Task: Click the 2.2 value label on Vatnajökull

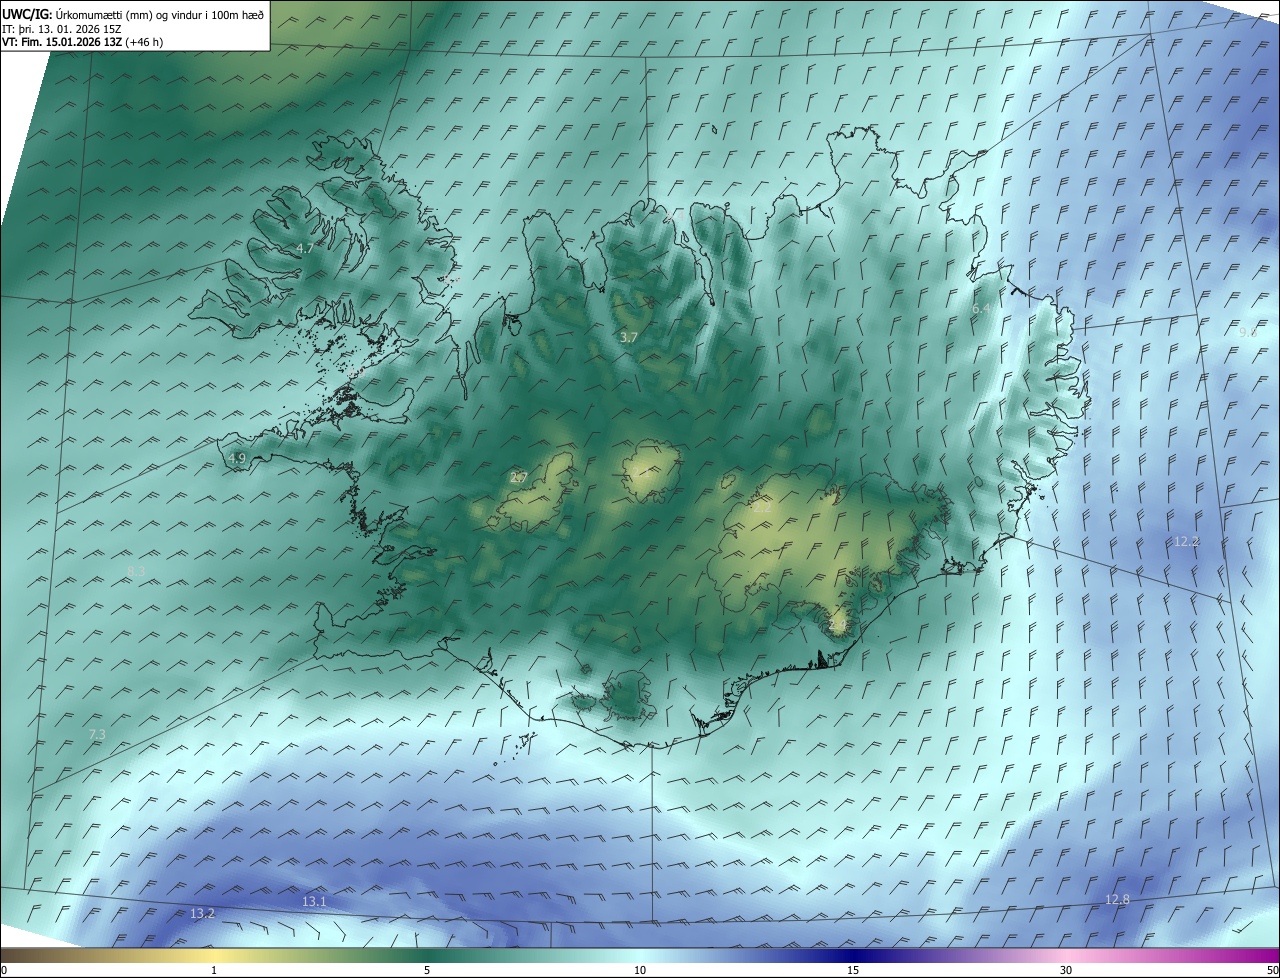Action: click(762, 508)
